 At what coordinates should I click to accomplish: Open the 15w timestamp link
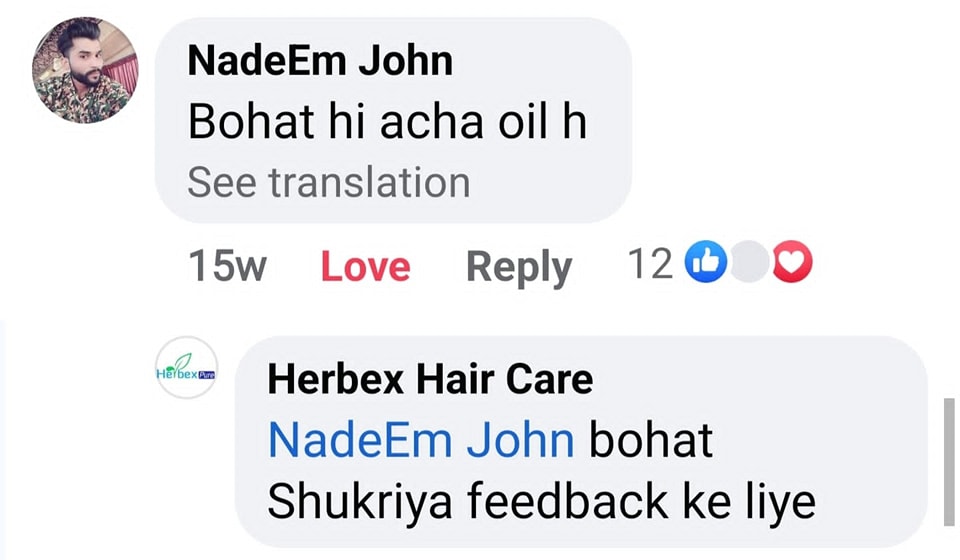[227, 266]
